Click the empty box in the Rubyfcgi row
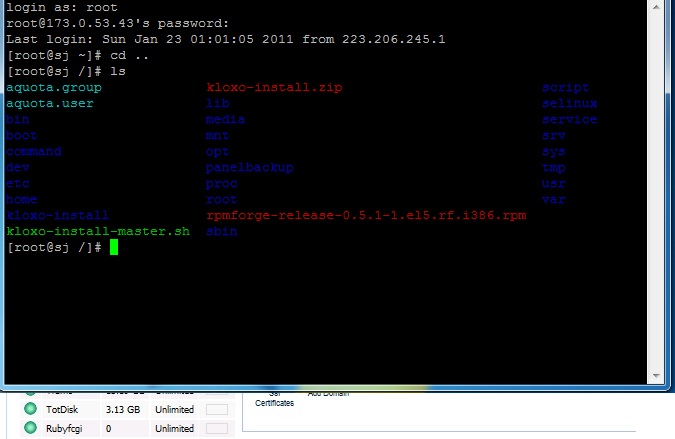The image size is (675, 439). tap(217, 428)
